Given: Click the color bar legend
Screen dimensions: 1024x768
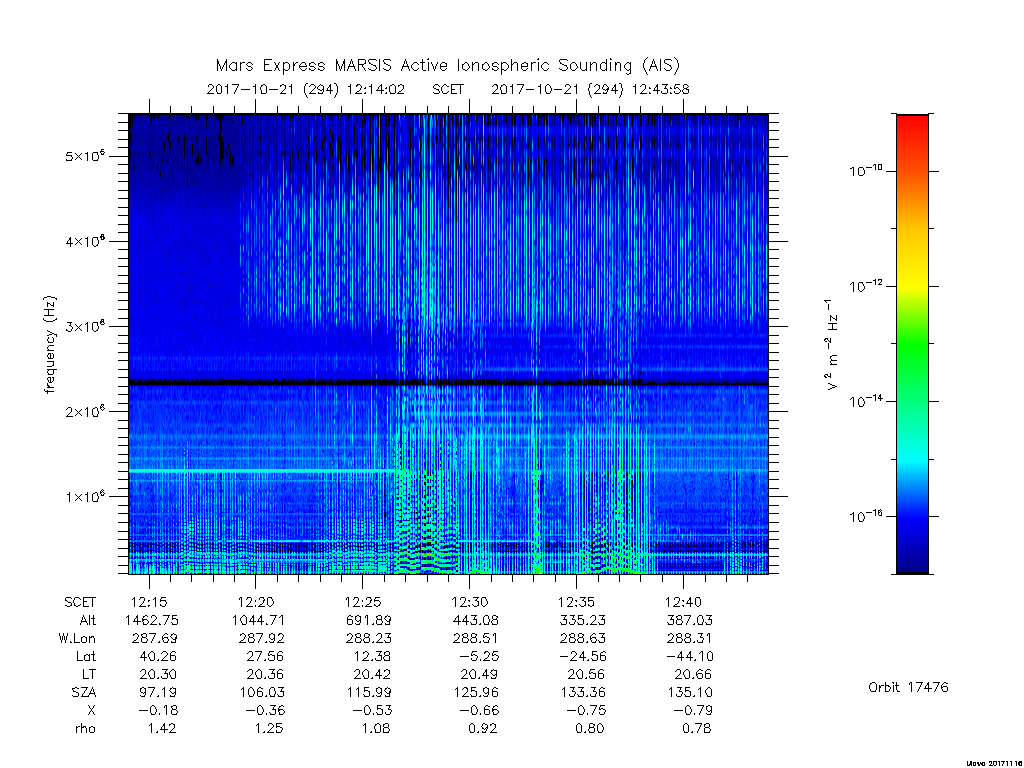Looking at the screenshot, I should tap(912, 344).
